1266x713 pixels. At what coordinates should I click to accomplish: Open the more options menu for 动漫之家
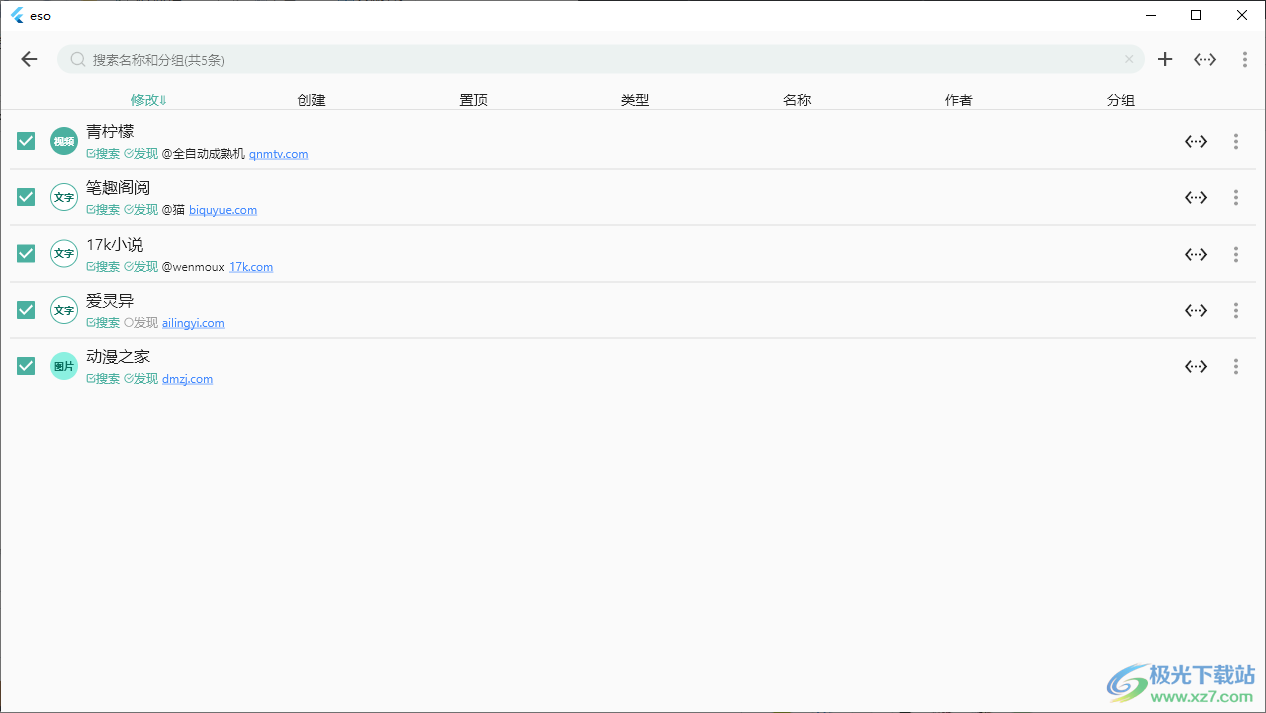(1236, 366)
